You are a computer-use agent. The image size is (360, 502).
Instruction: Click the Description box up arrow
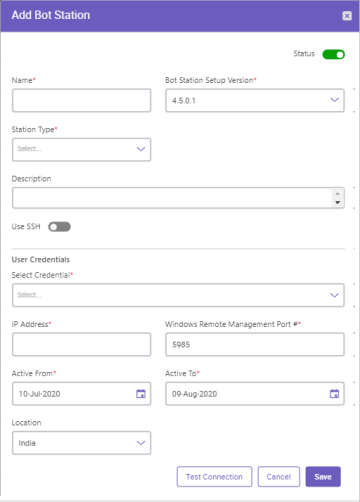tap(338, 194)
